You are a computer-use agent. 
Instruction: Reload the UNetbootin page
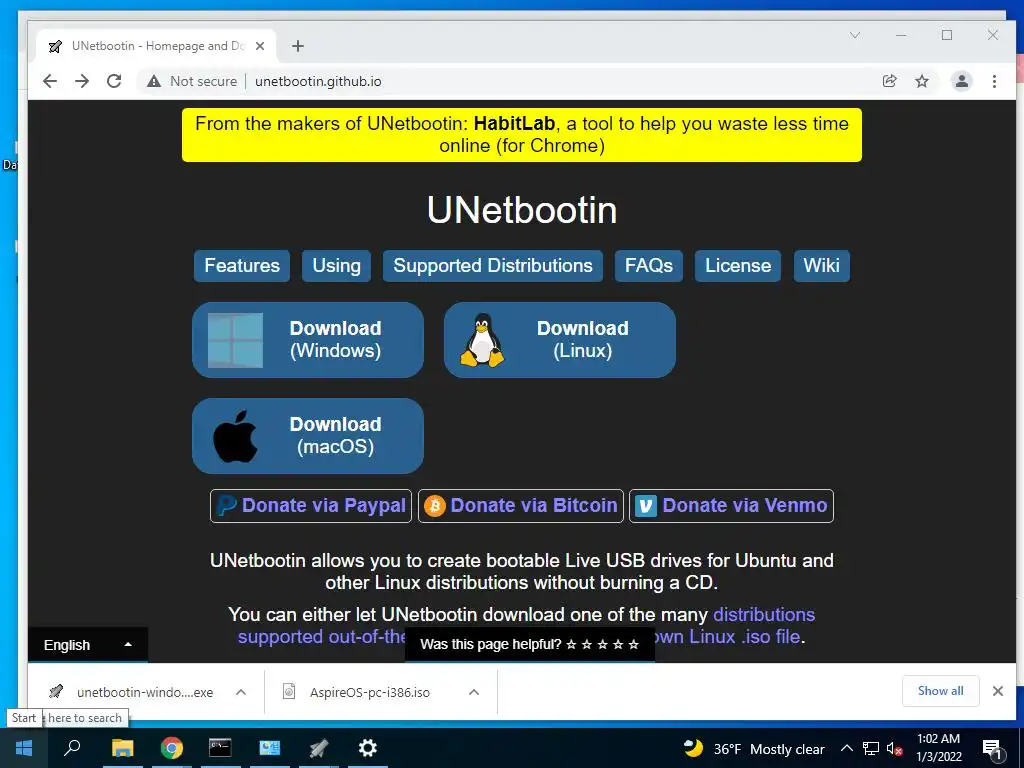(114, 81)
